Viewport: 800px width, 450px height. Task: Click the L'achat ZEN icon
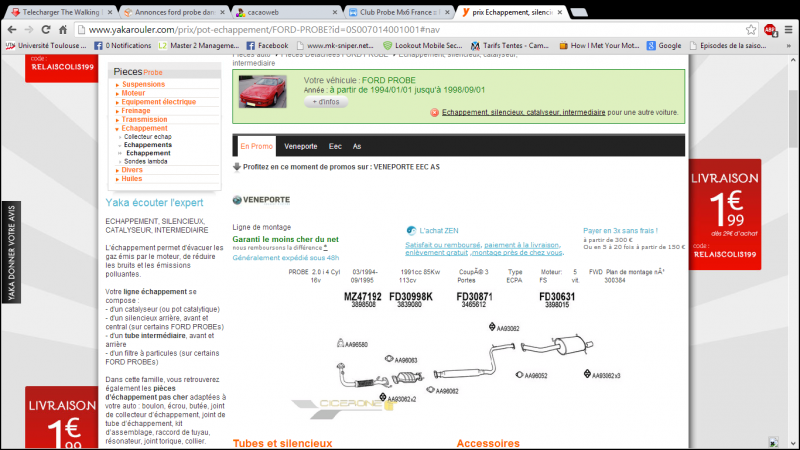coord(411,231)
